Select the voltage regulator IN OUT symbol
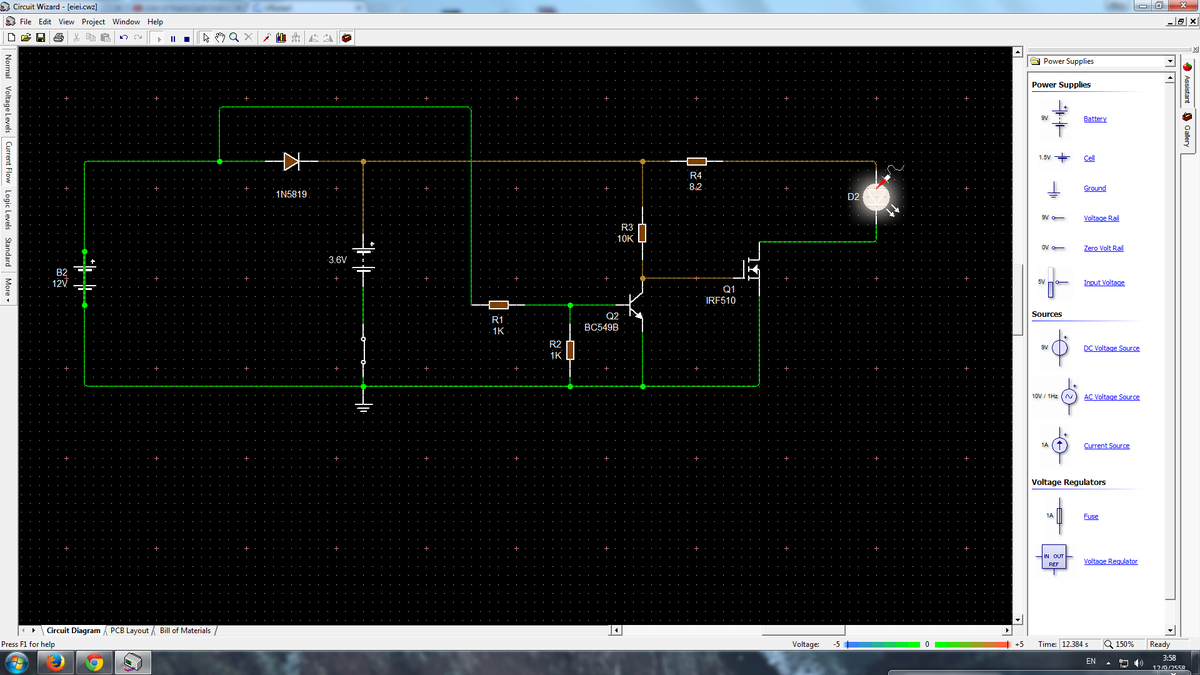This screenshot has height=675, width=1200. click(x=1053, y=560)
